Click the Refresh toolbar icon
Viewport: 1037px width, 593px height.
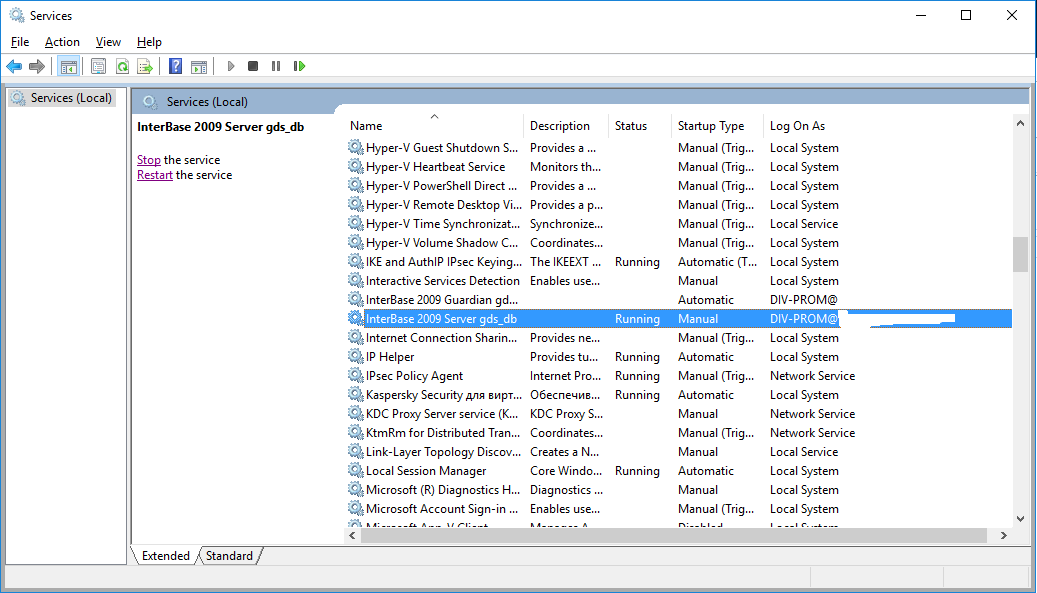coord(122,66)
